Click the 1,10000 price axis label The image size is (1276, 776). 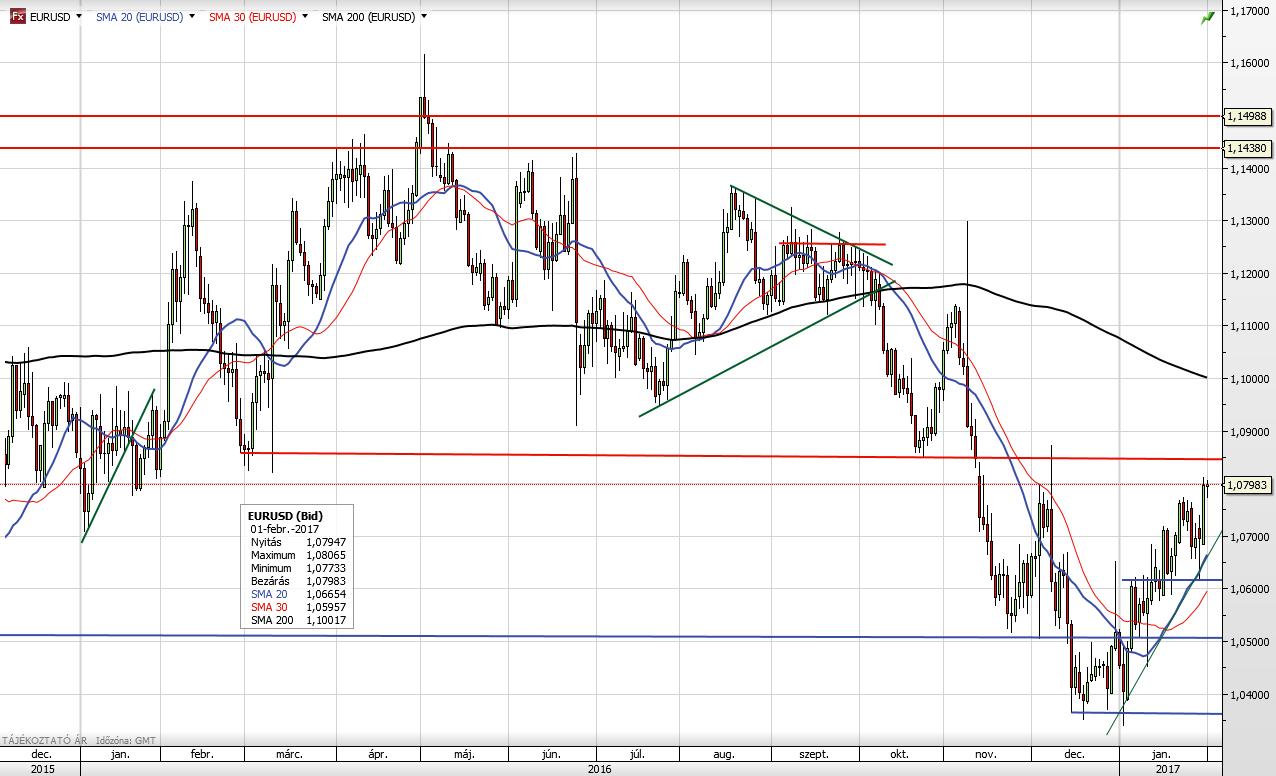point(1250,379)
